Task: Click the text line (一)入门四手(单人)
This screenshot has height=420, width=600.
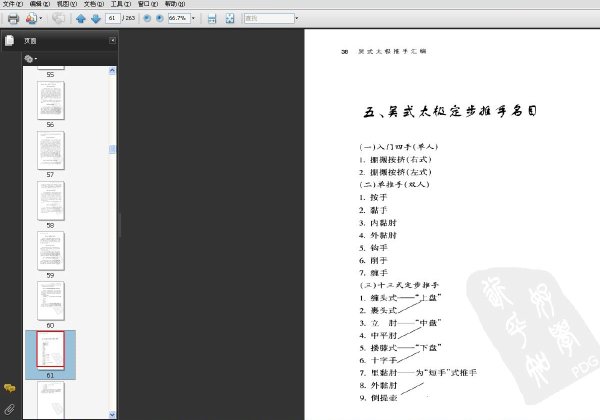Action: point(398,147)
